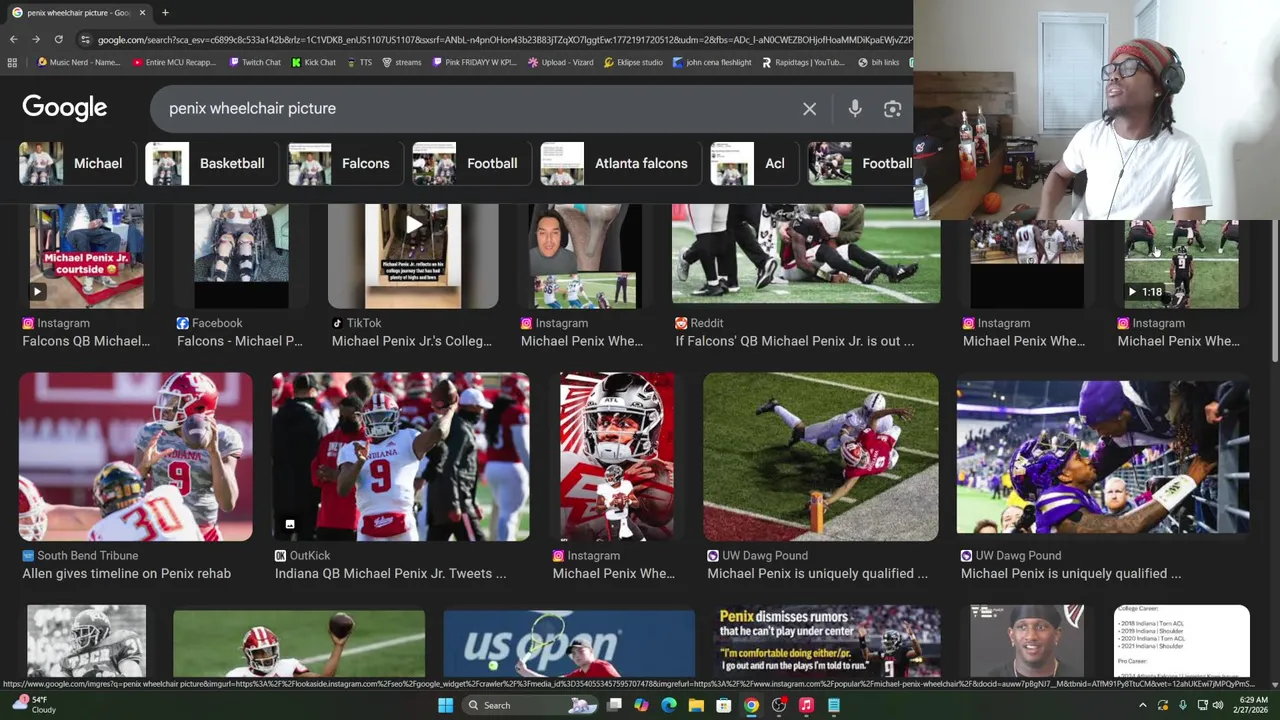Open the TikTok college journey video thumbnail
1280x720 pixels.
[x=413, y=256]
